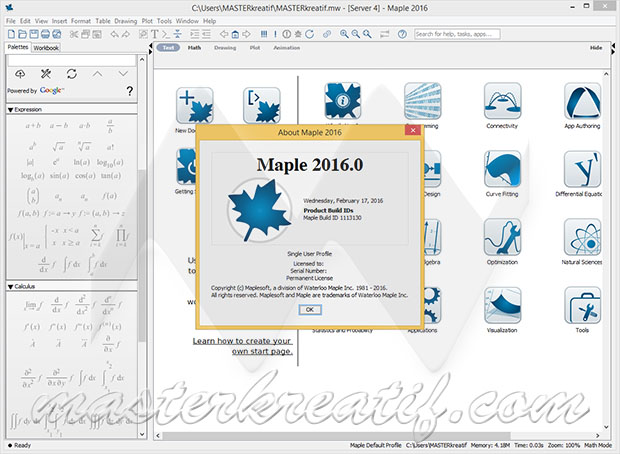
Task: Open the Connectivity start page tile
Action: [502, 101]
